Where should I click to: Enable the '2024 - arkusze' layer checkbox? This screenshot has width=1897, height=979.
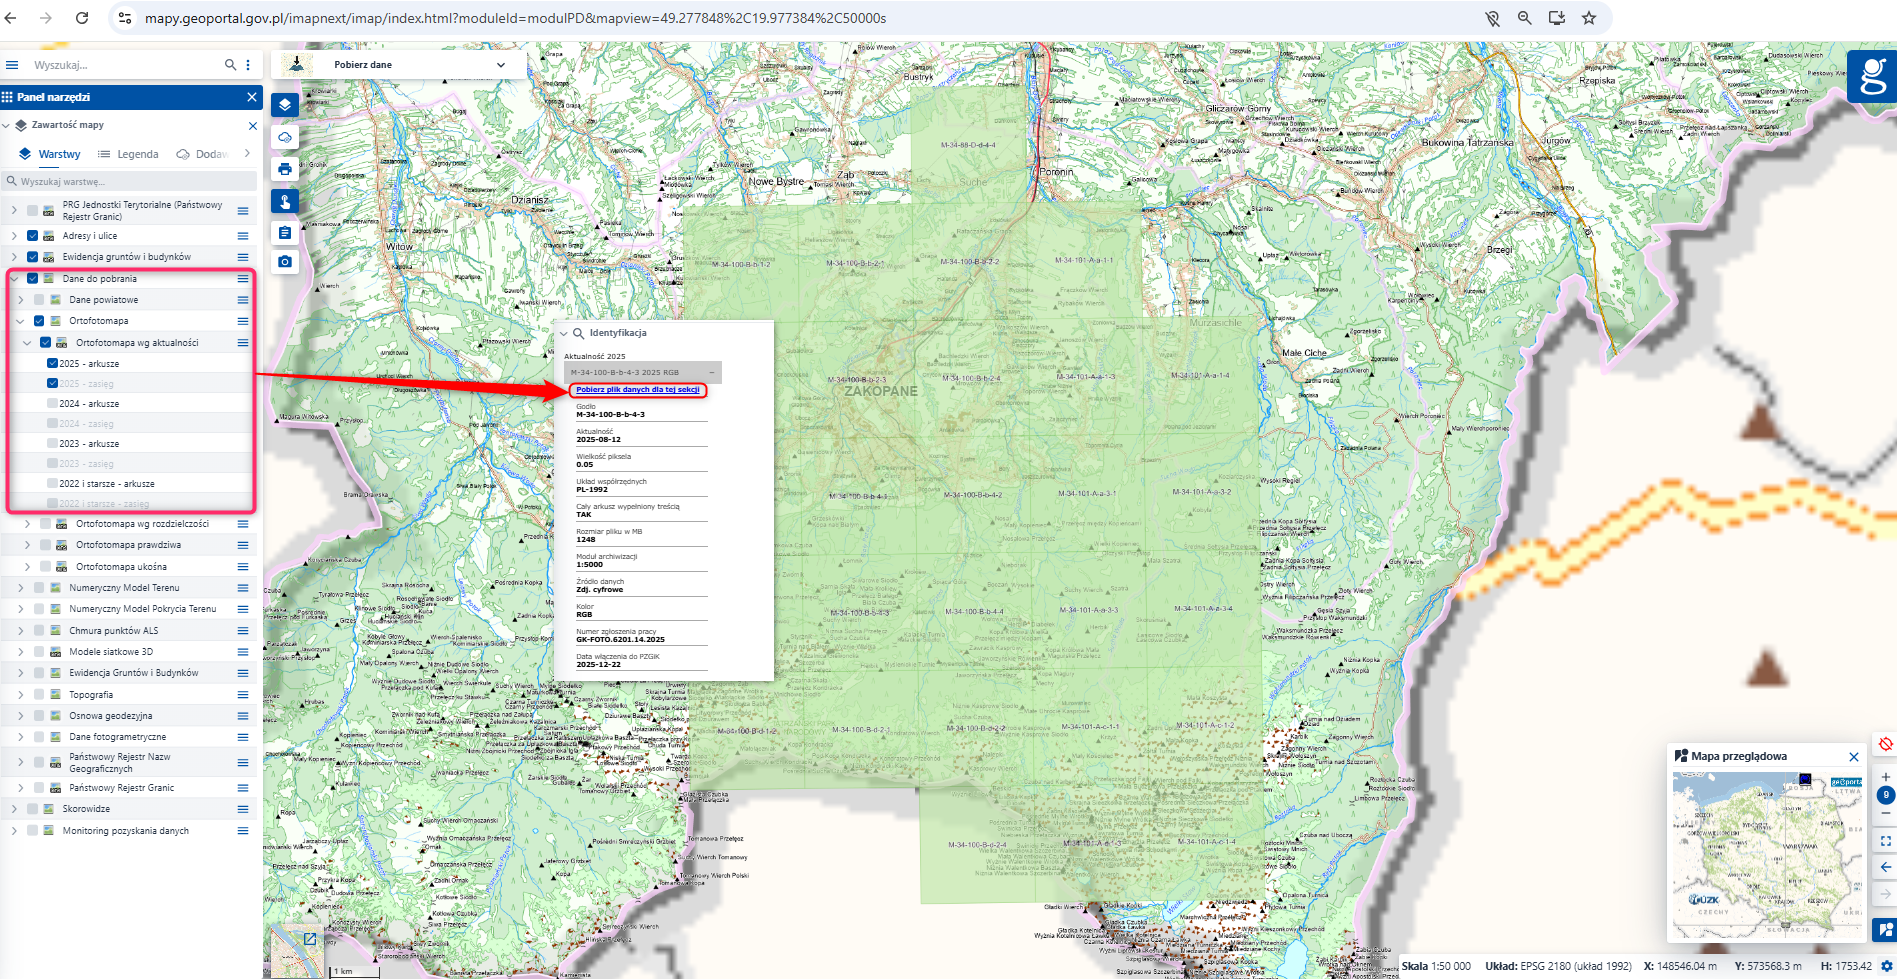(52, 404)
